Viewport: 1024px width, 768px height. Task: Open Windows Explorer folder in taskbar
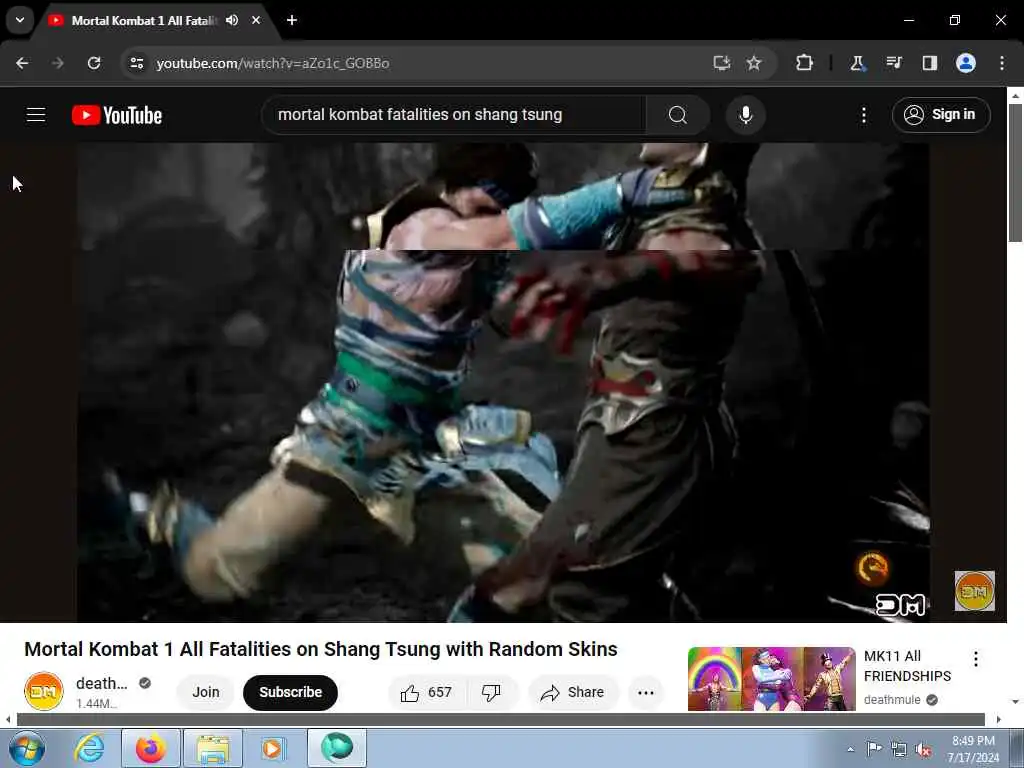pos(213,748)
